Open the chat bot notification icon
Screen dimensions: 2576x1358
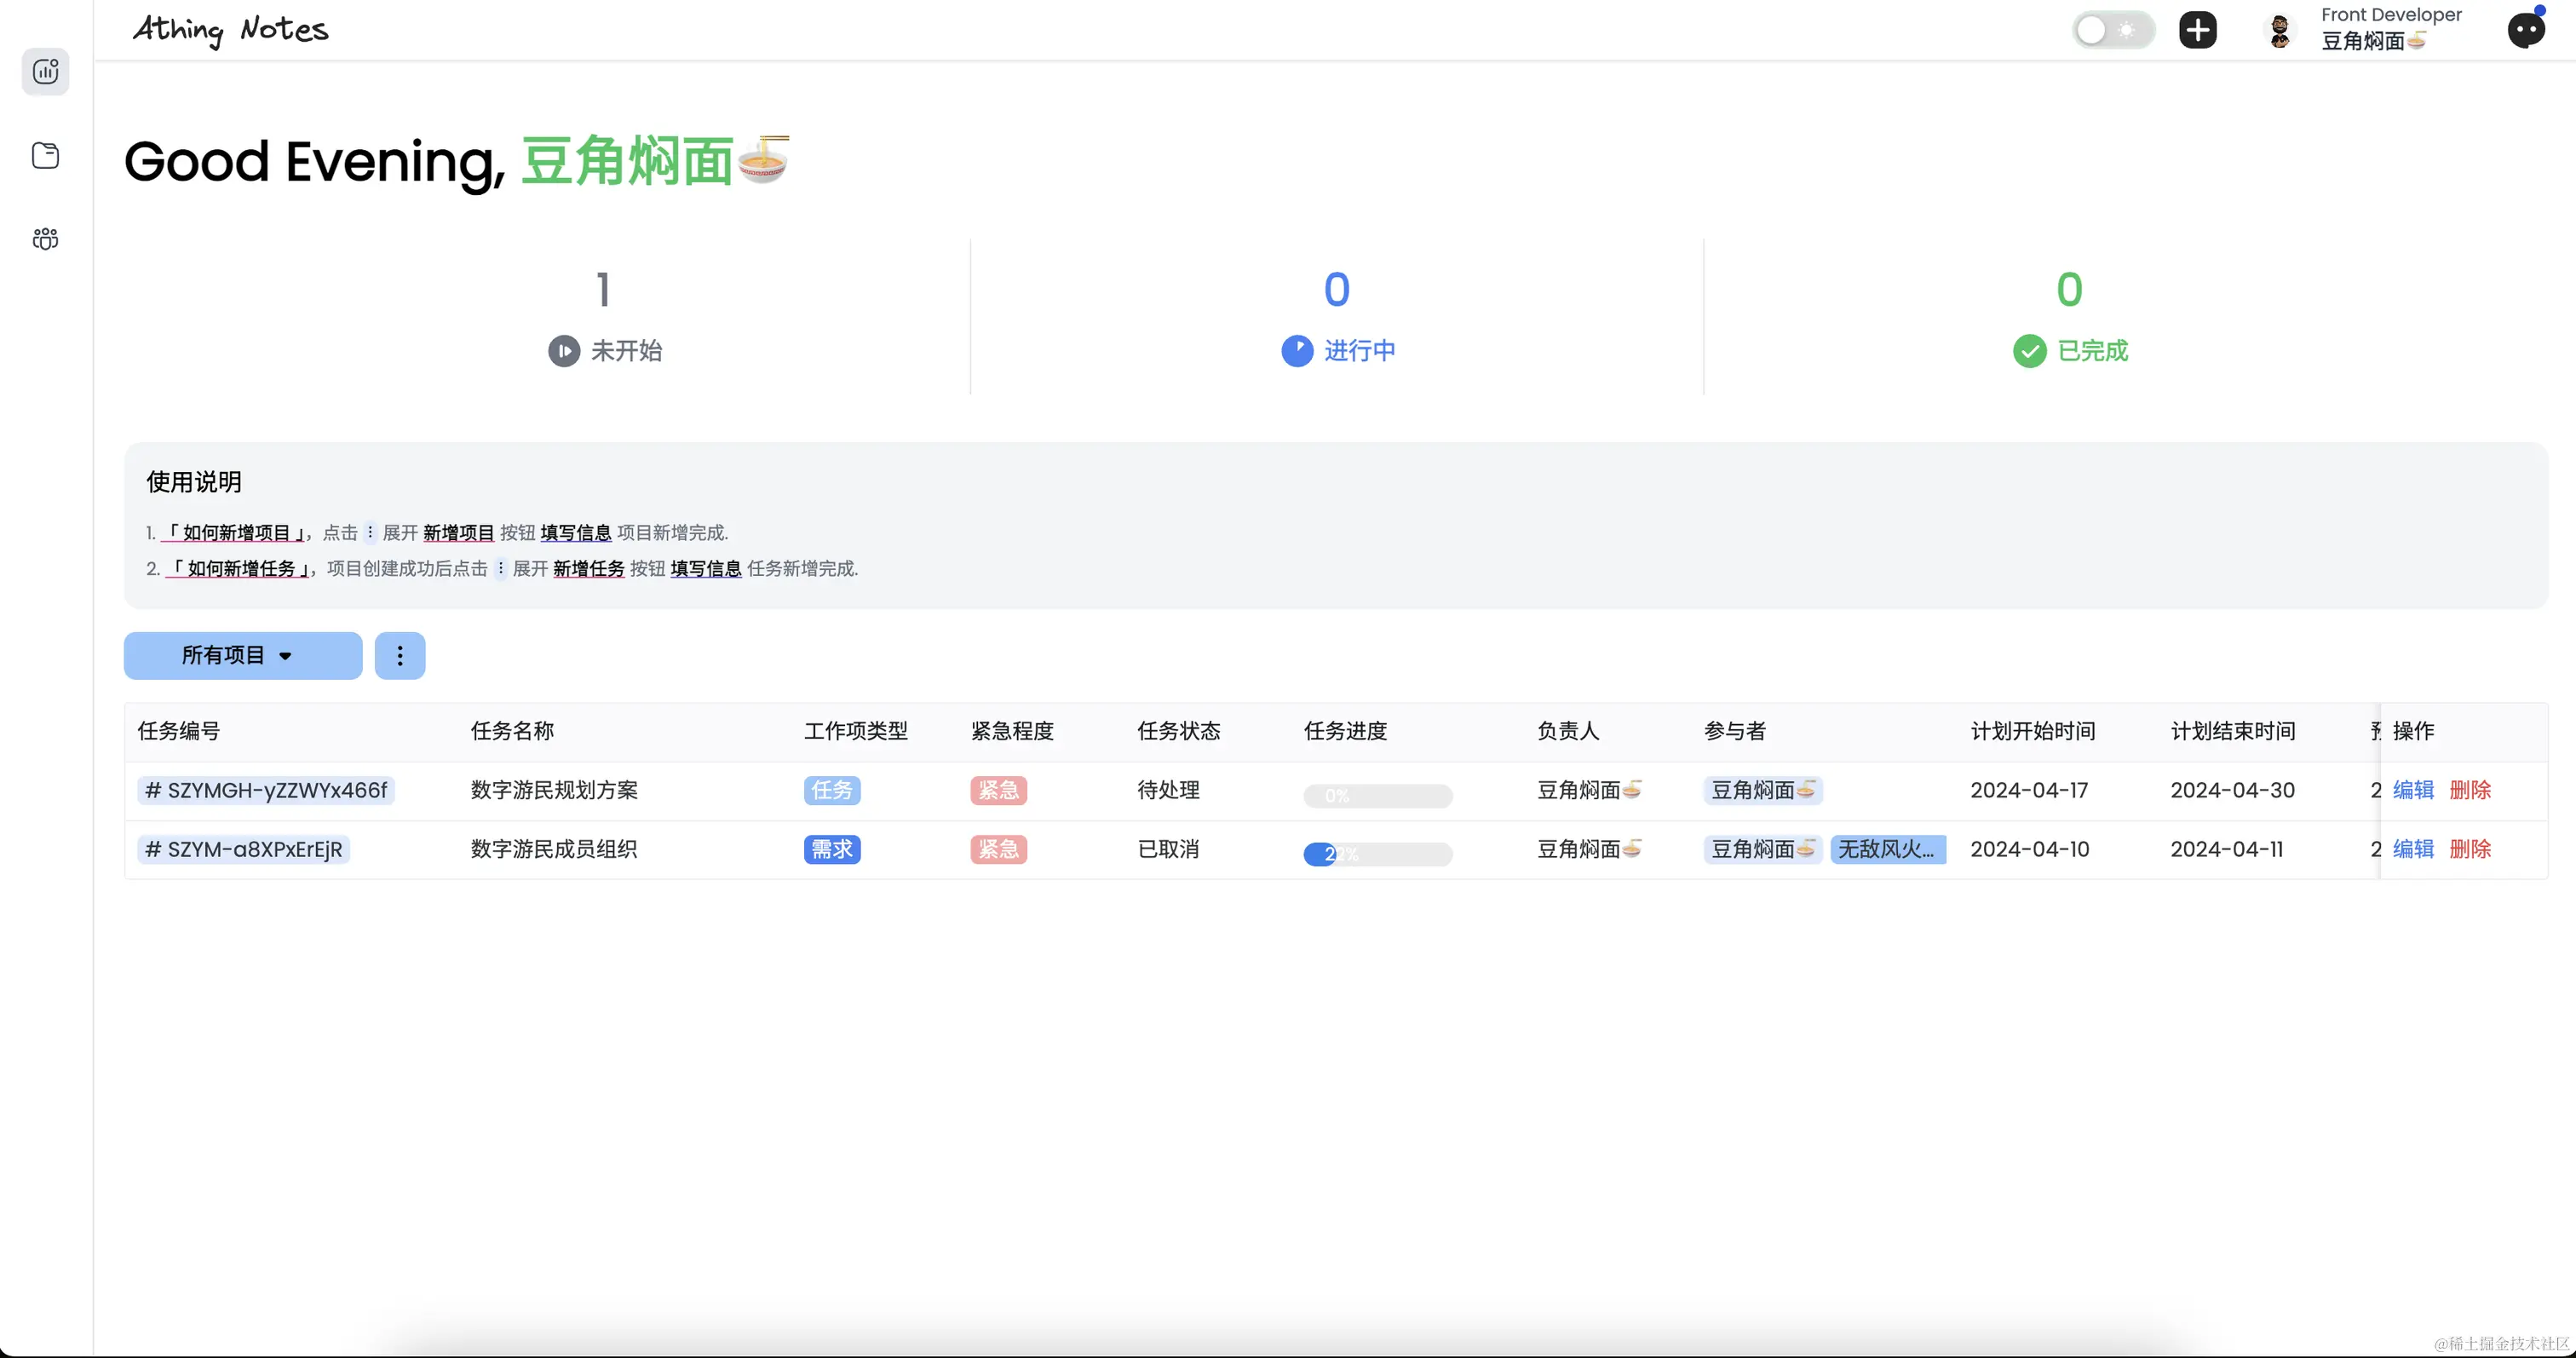tap(2526, 30)
